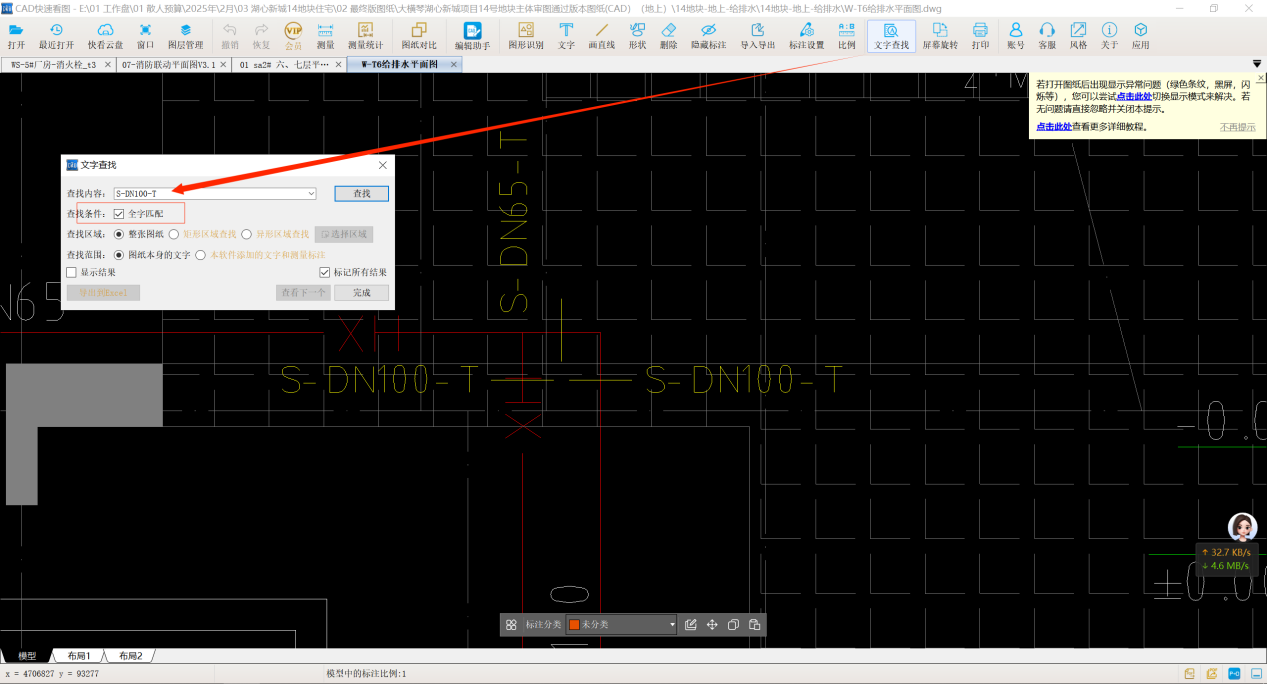Launch 图纸对比 drawing comparison
1267x684 pixels.
(x=419, y=36)
